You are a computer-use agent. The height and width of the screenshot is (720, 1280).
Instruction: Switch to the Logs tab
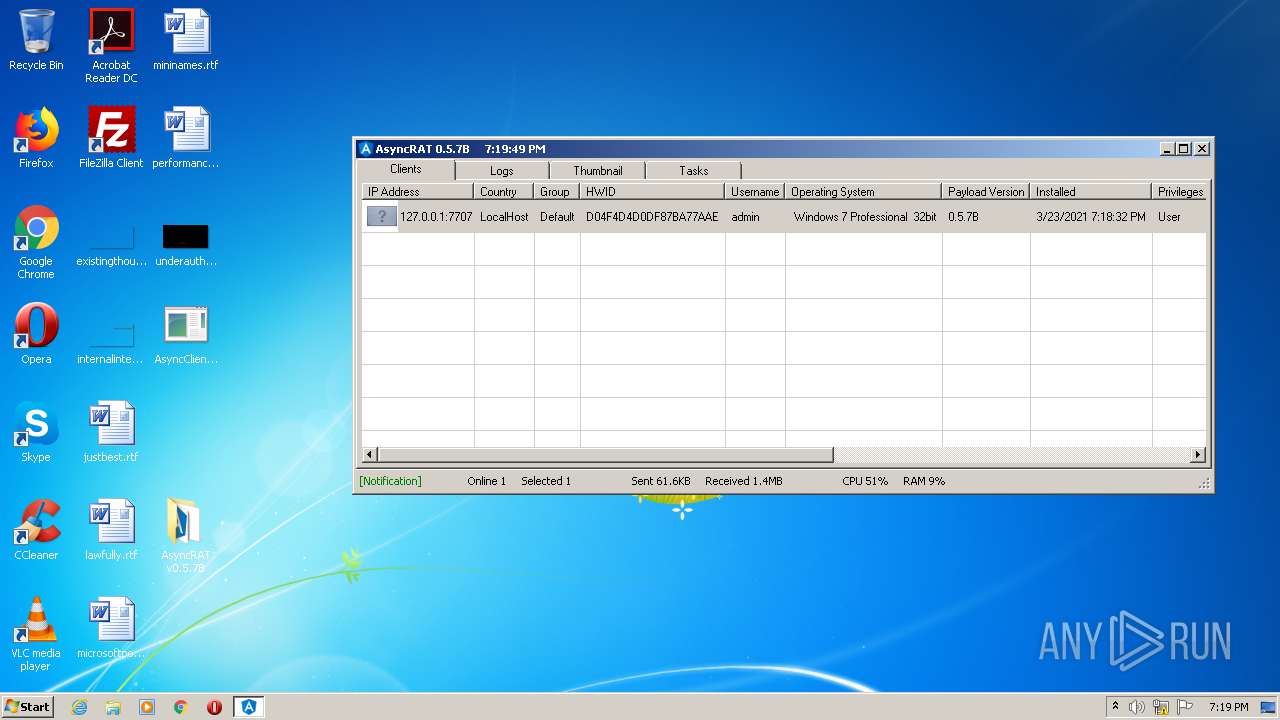[x=502, y=171]
